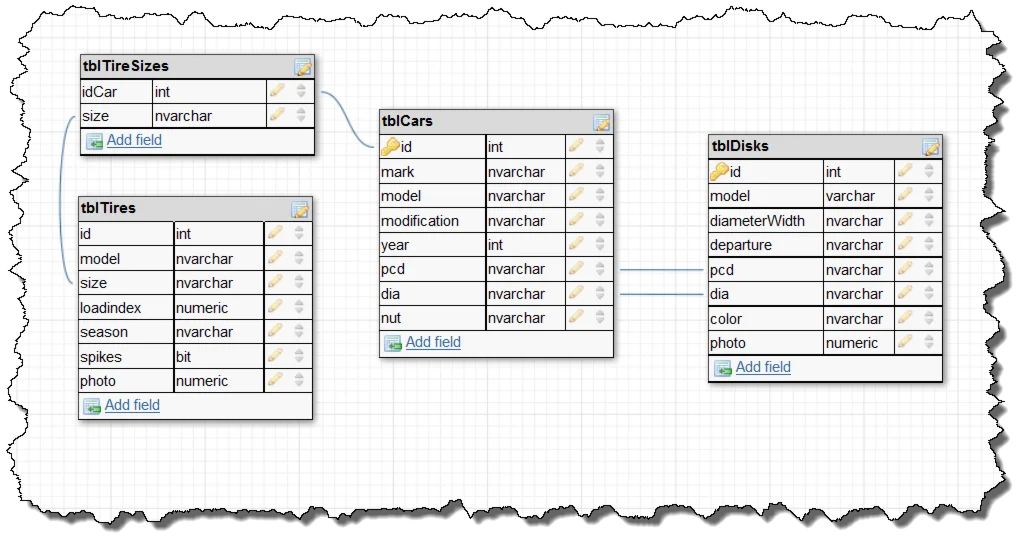Add a field to tblCars

[433, 342]
